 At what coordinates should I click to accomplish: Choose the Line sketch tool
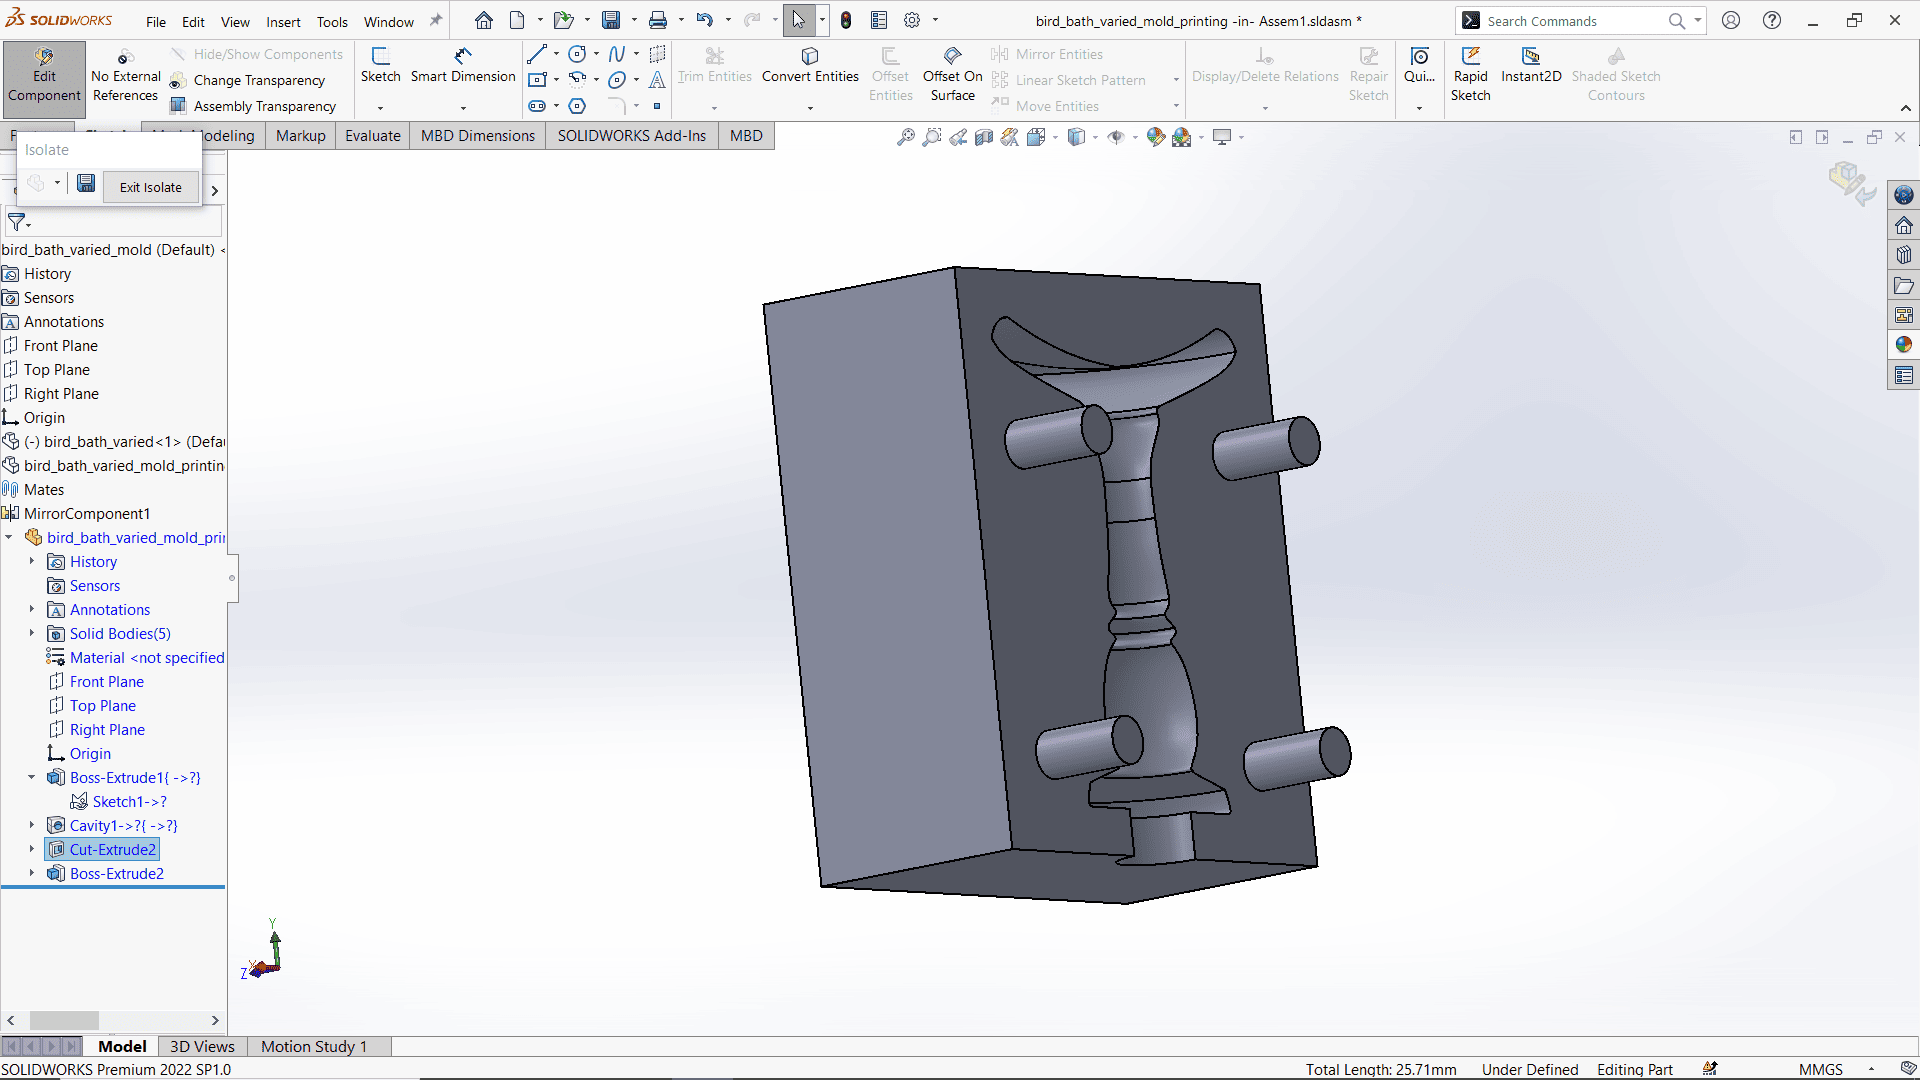coord(537,54)
